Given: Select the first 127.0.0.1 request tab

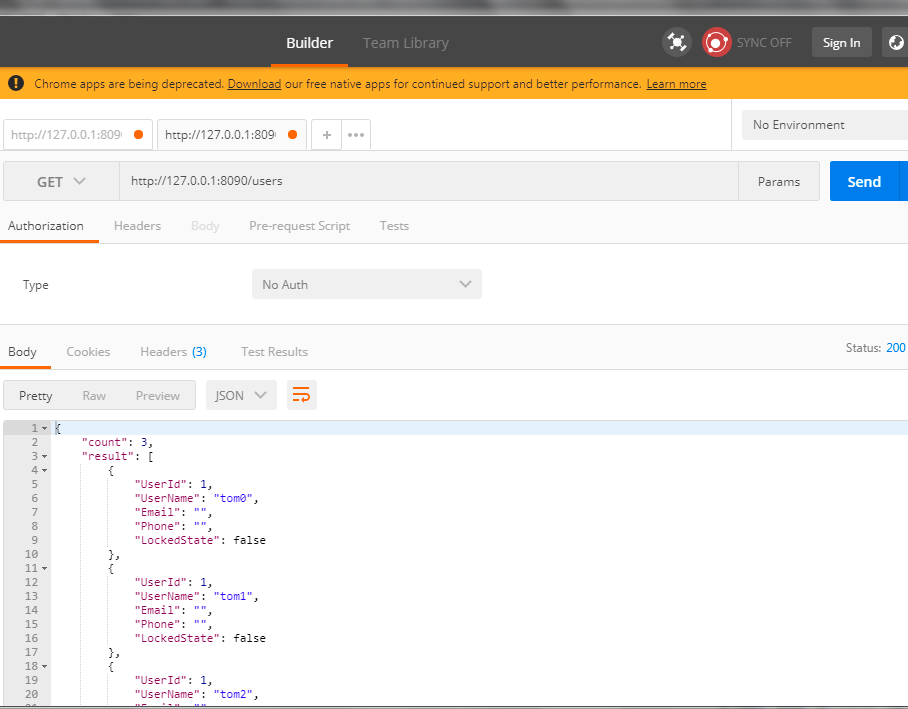Looking at the screenshot, I should 78,135.
